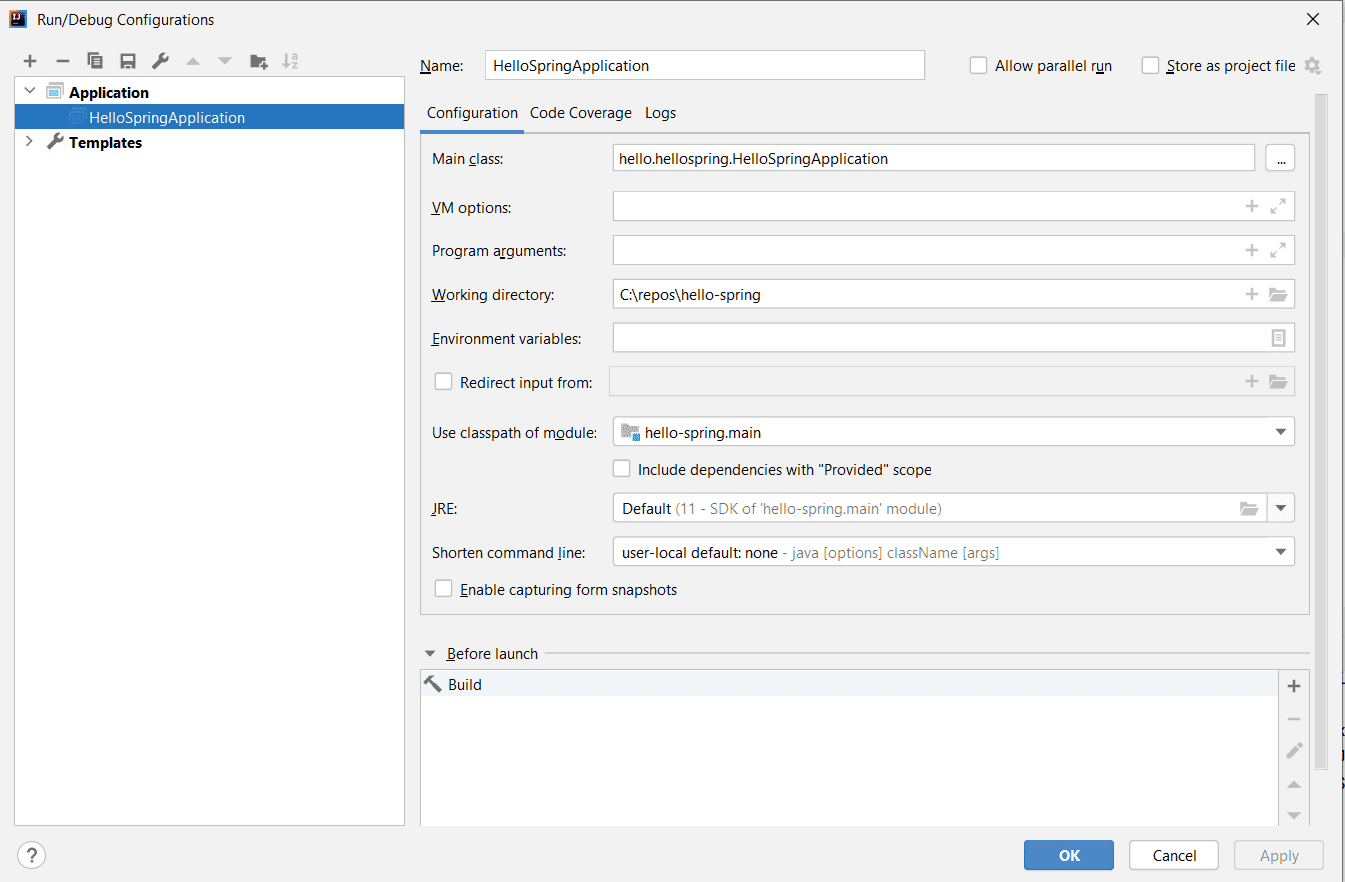Click the Working directory folder browse icon
This screenshot has height=882, width=1345.
[x=1277, y=294]
